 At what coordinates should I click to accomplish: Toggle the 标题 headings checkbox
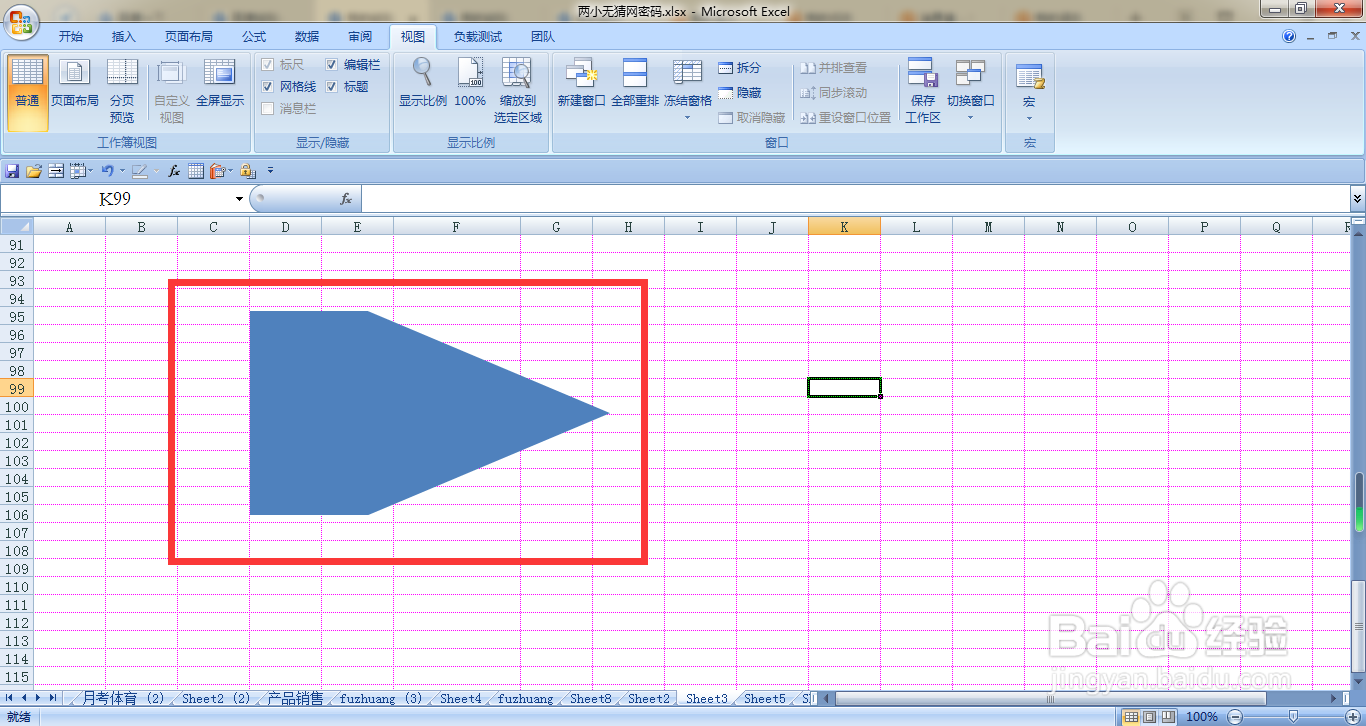(331, 87)
